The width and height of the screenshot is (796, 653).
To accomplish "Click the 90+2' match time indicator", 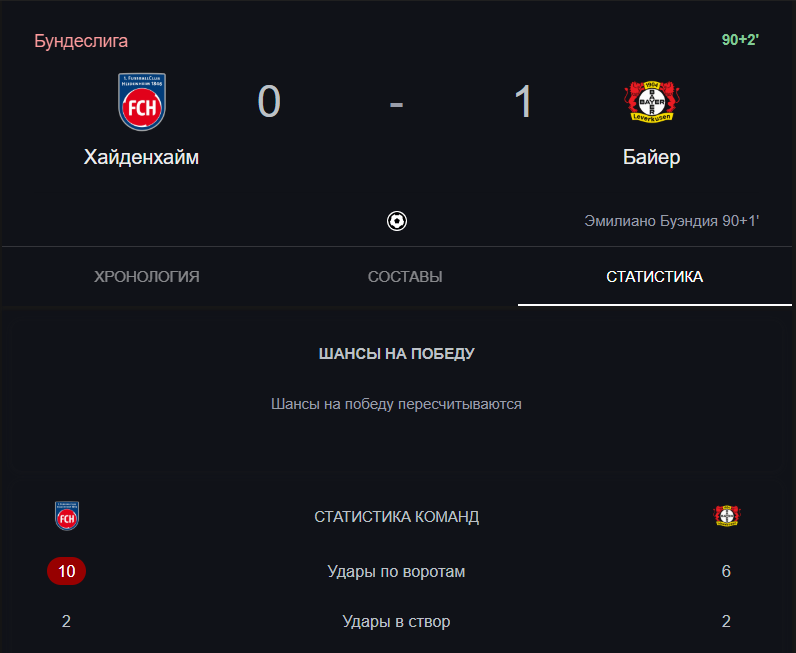I will click(x=740, y=40).
